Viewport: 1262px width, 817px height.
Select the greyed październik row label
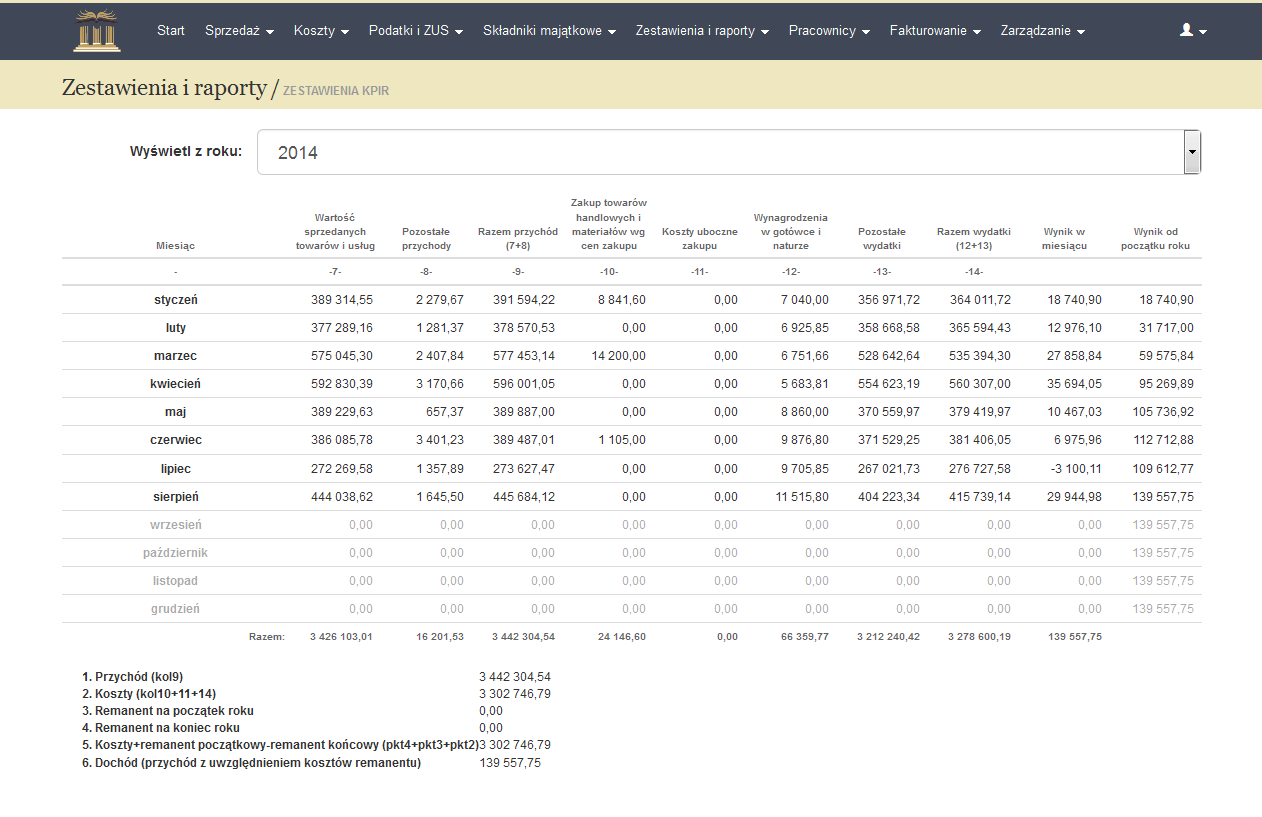point(176,552)
